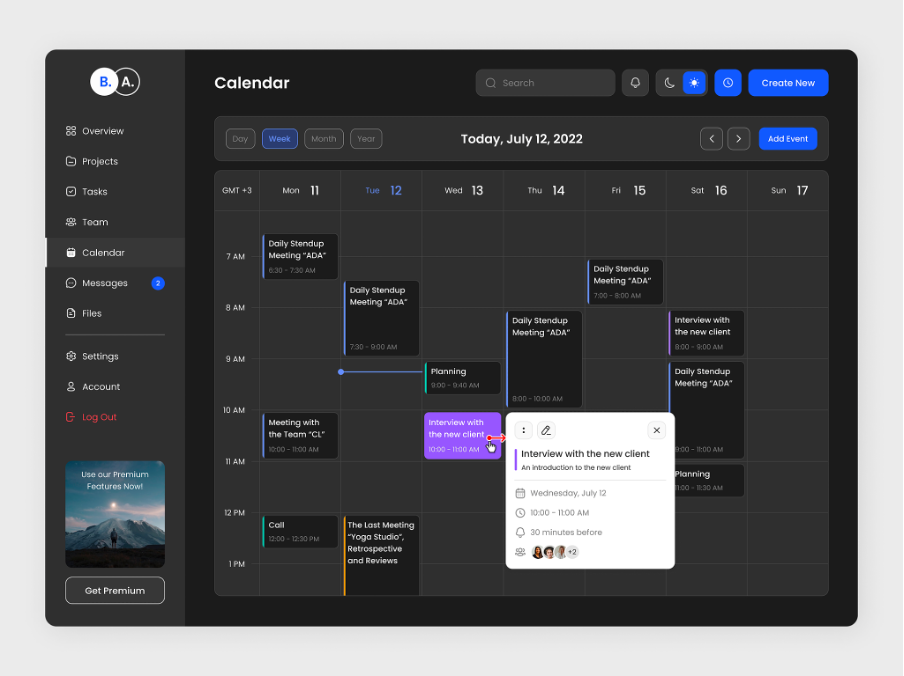Switch to Year view
904x676 pixels.
coord(366,139)
